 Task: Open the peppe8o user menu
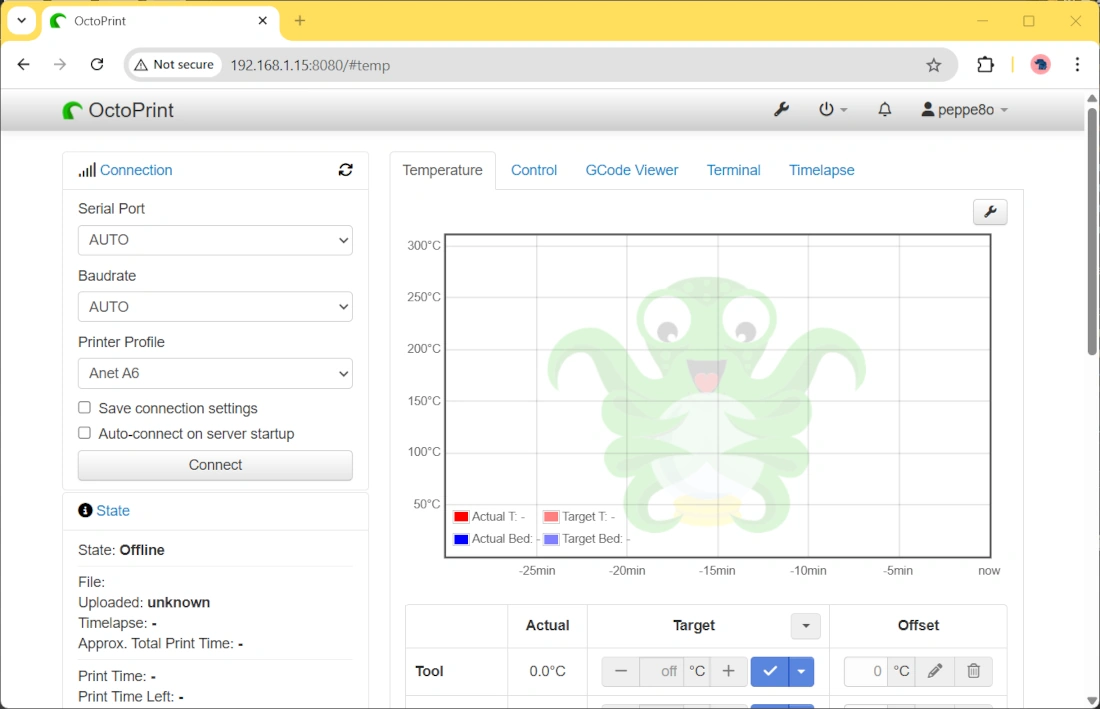click(965, 109)
